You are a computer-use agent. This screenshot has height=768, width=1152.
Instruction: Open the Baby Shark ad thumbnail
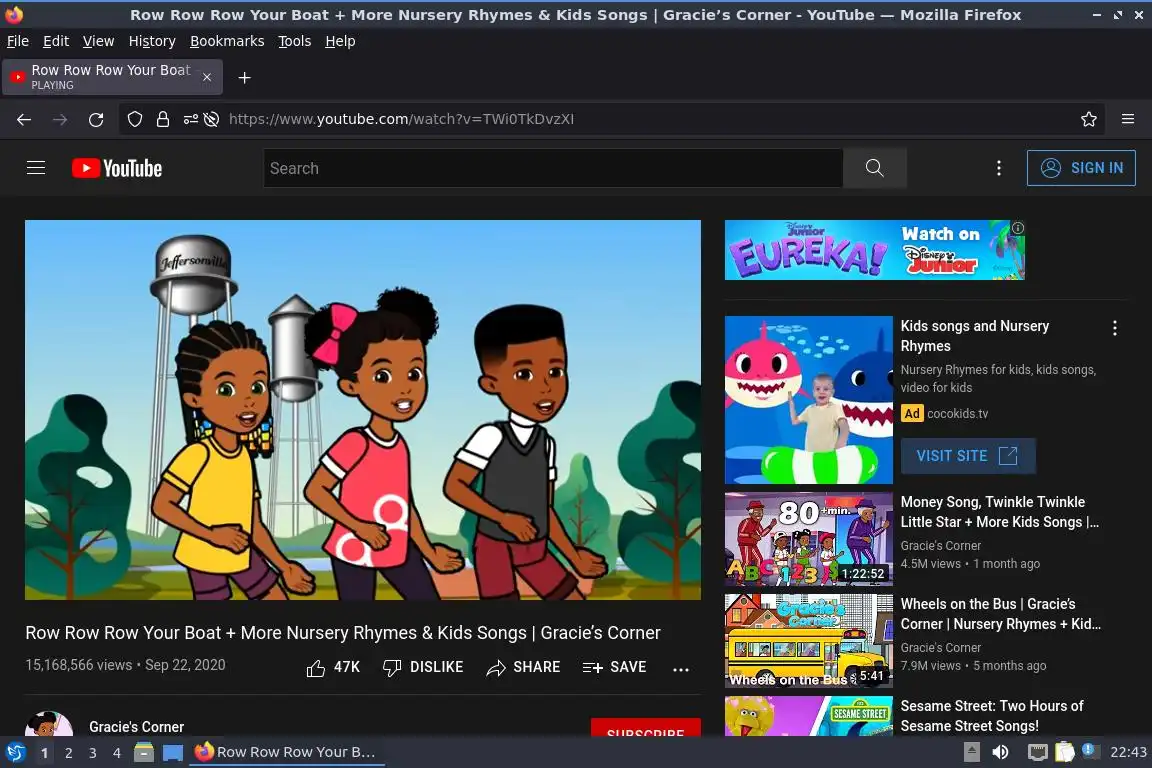[809, 400]
